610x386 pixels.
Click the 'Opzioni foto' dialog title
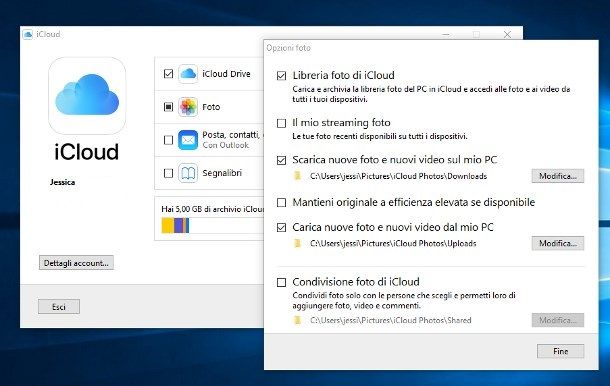coord(288,48)
